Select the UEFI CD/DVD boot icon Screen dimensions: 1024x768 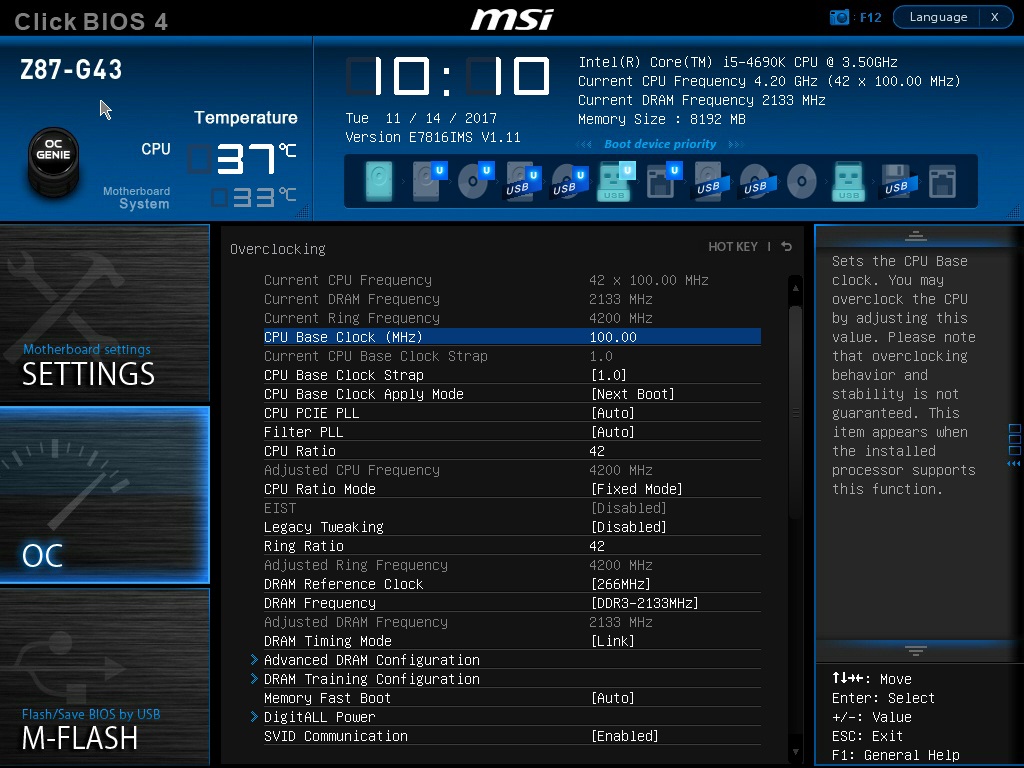coord(475,181)
